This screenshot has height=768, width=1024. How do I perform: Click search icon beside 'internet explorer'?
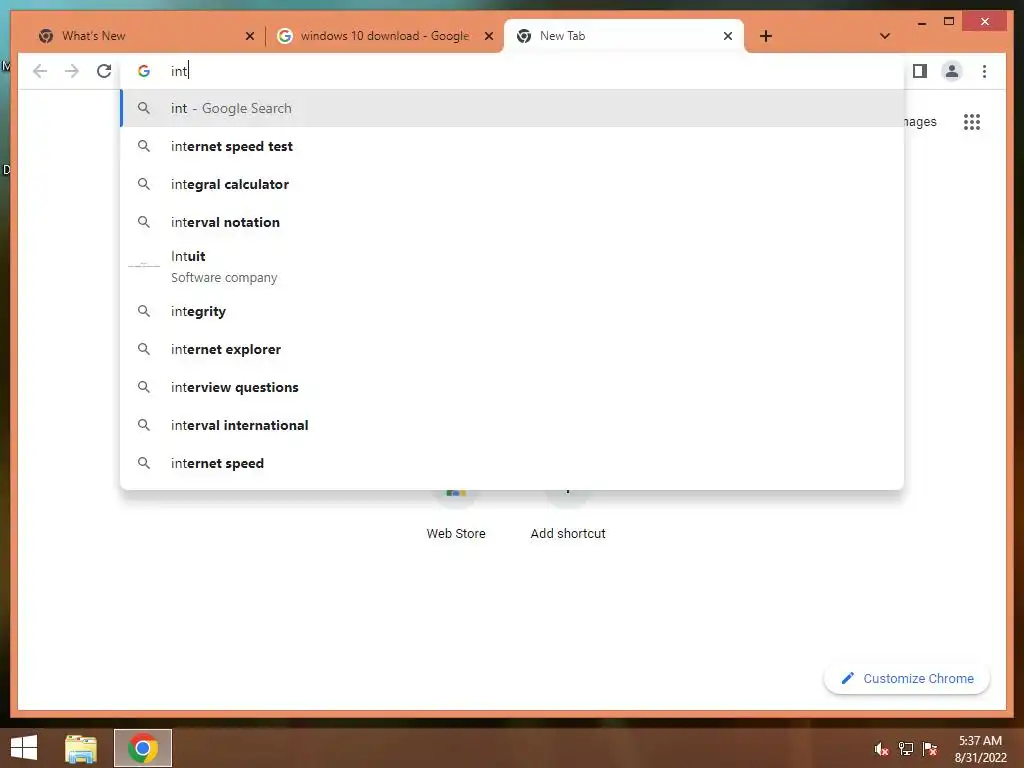click(x=144, y=349)
